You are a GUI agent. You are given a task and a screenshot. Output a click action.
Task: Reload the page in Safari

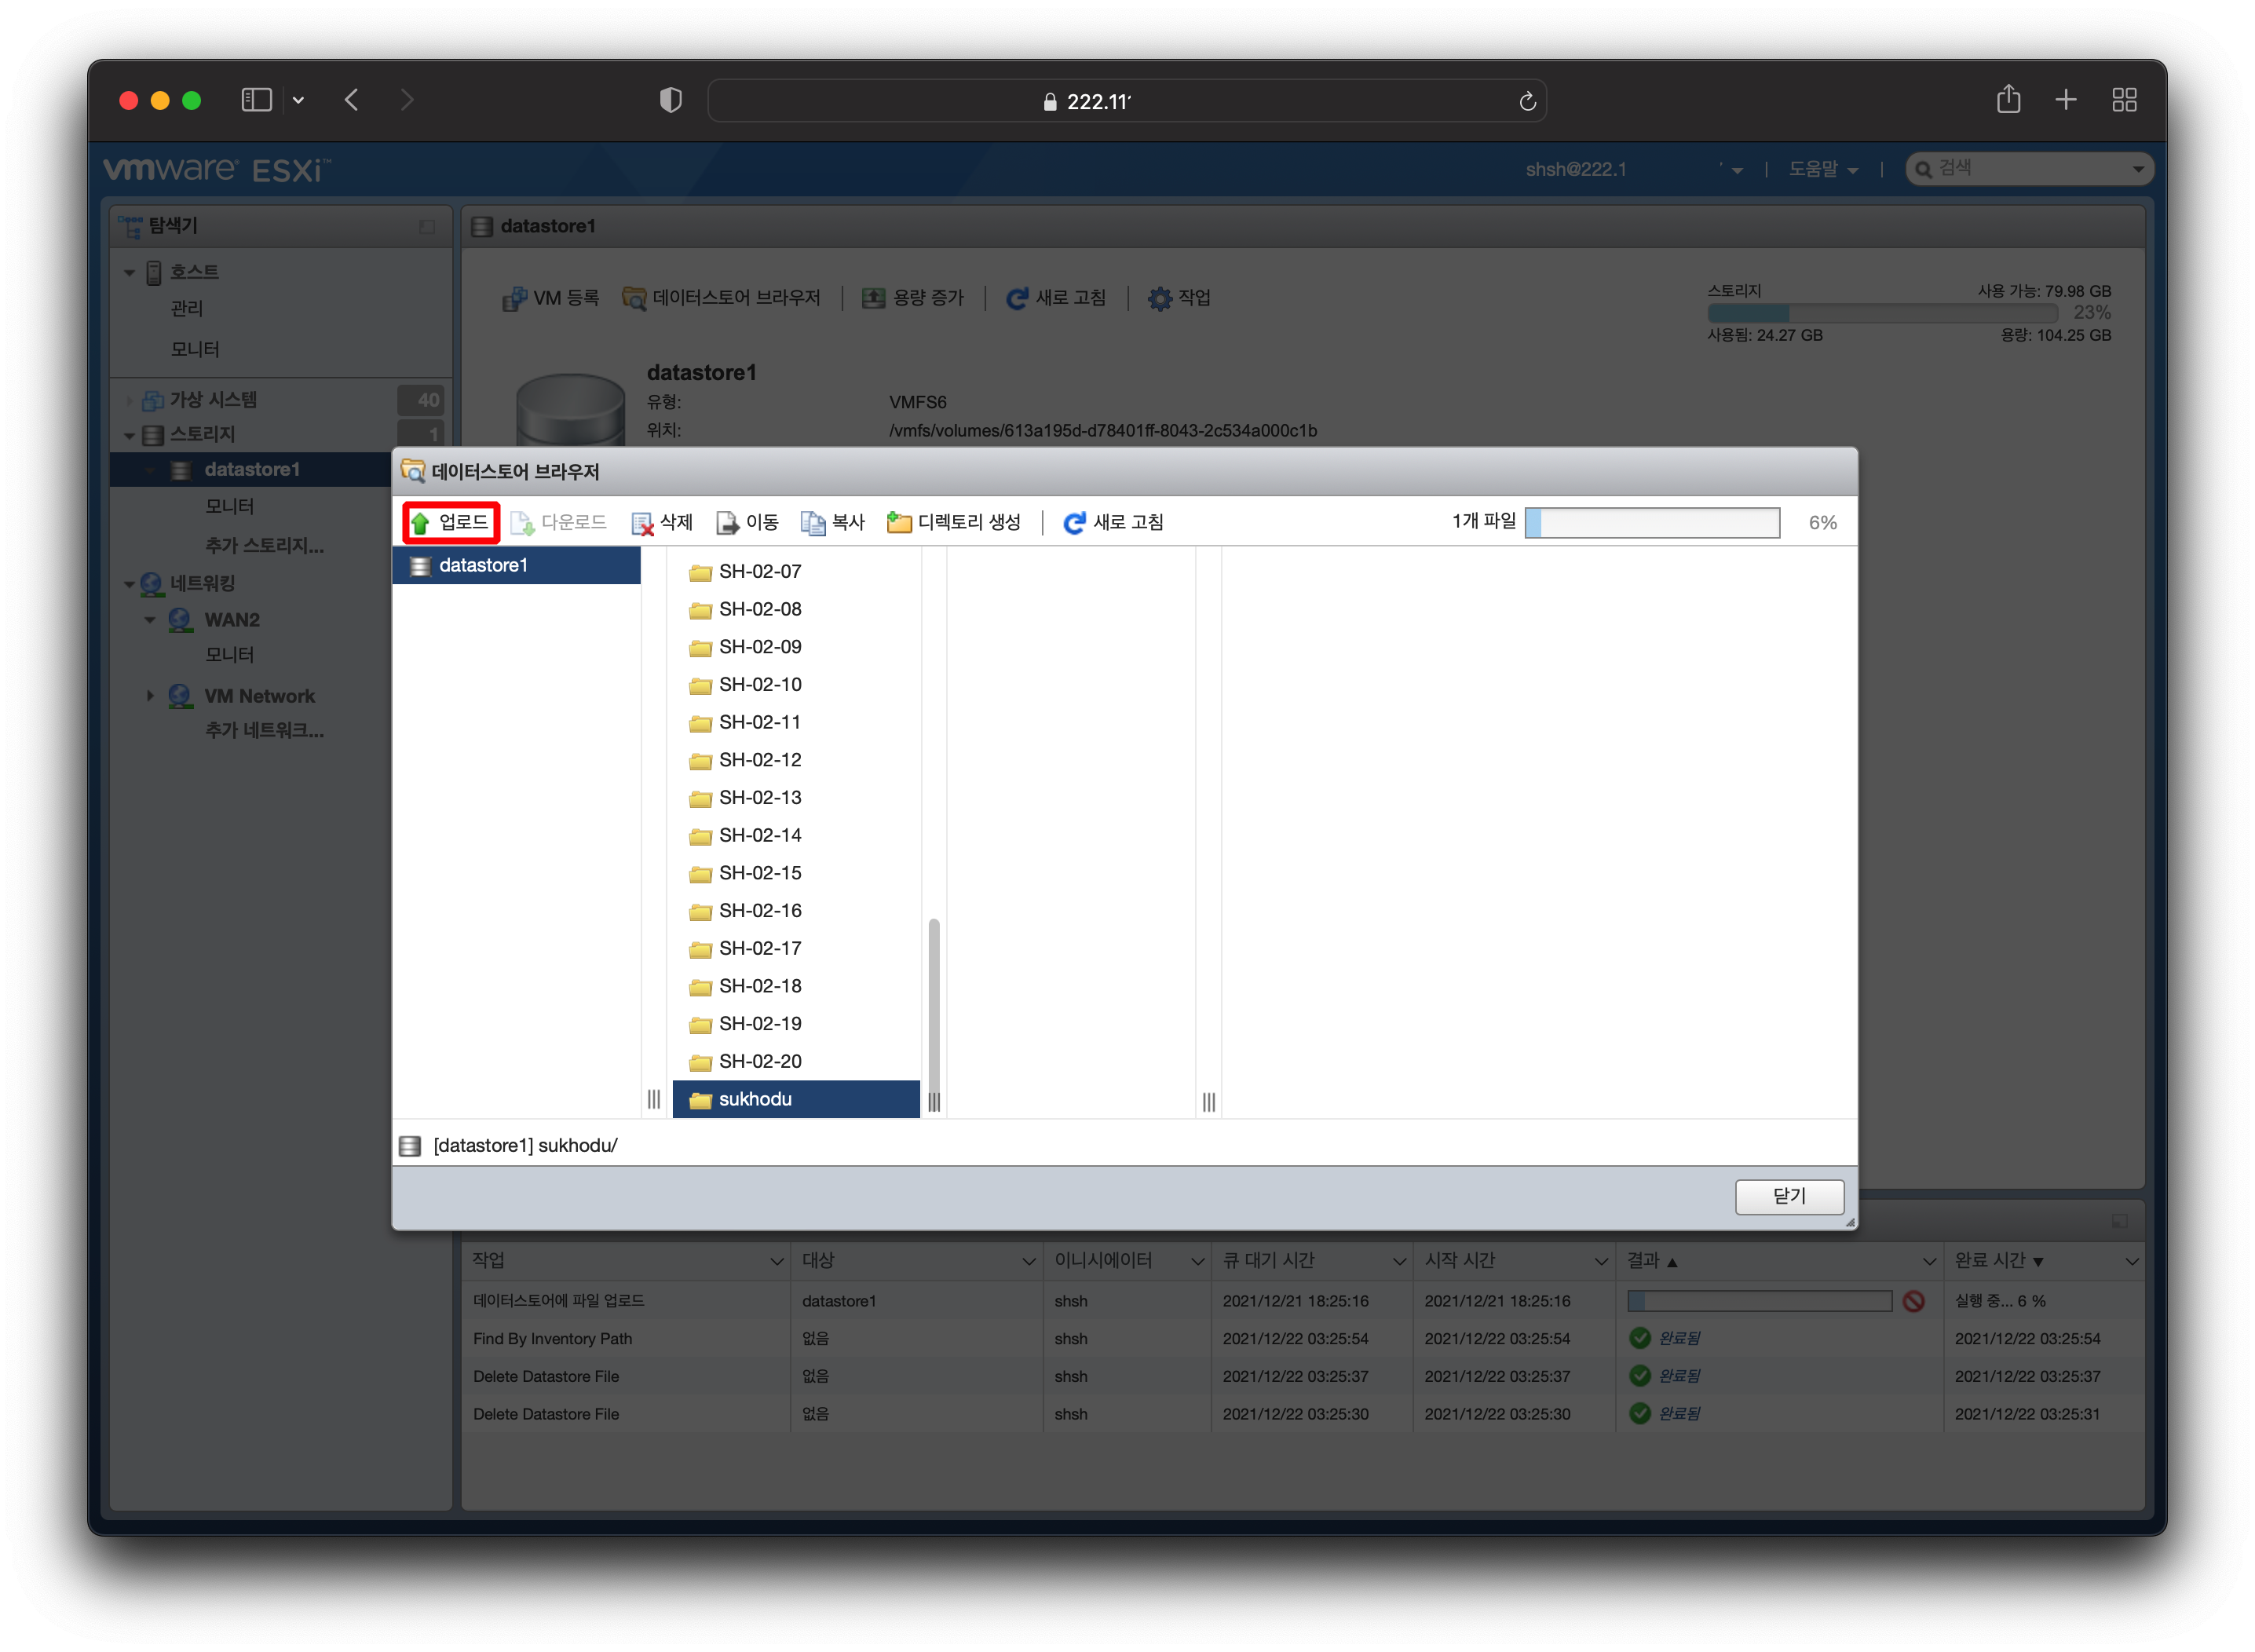pyautogui.click(x=1526, y=101)
